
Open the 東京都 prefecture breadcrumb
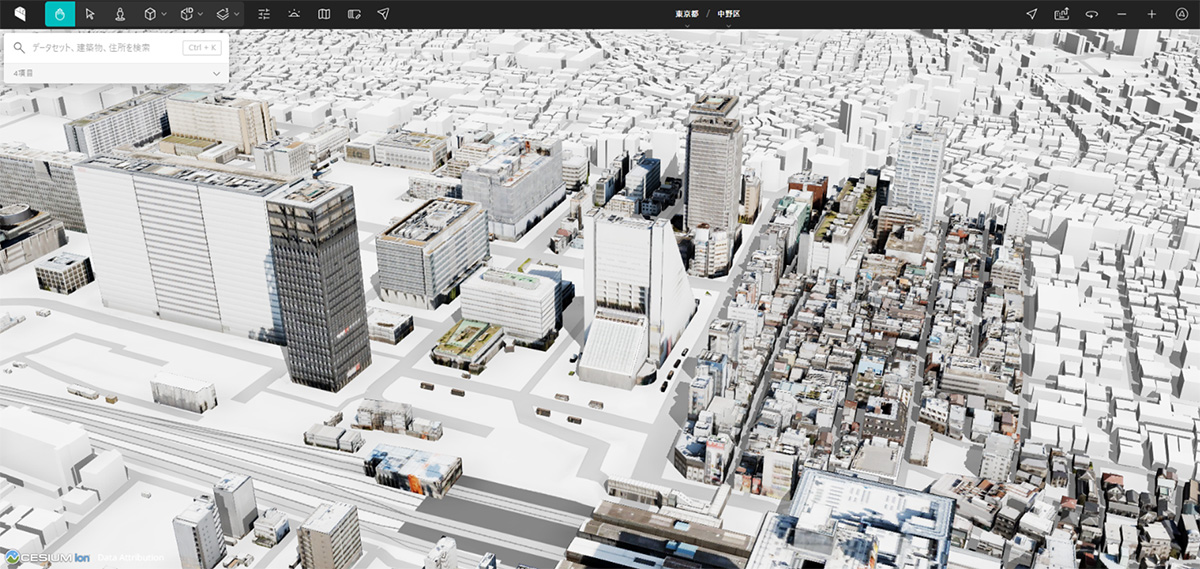click(x=686, y=14)
